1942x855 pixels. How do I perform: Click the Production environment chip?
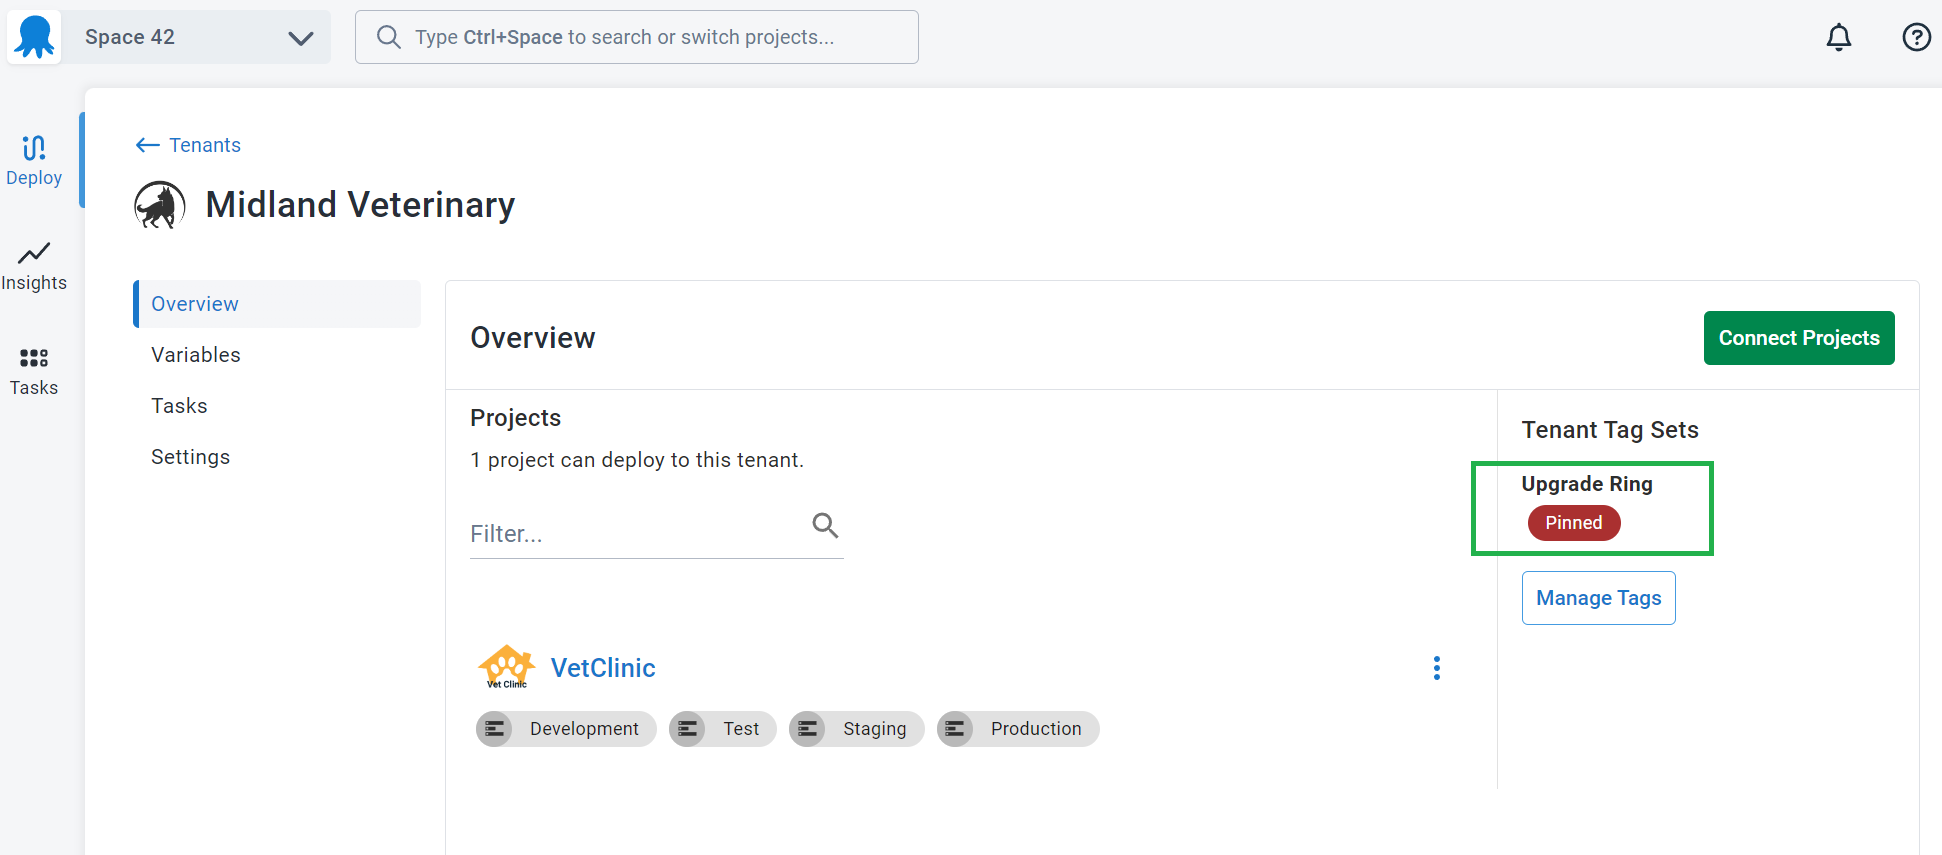[x=1018, y=729]
